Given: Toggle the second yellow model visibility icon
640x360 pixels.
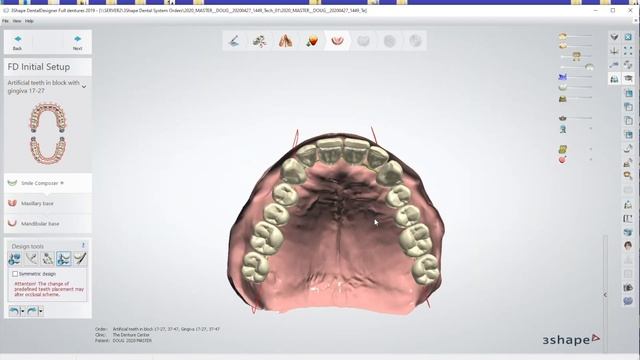Looking at the screenshot, I should point(563,46).
